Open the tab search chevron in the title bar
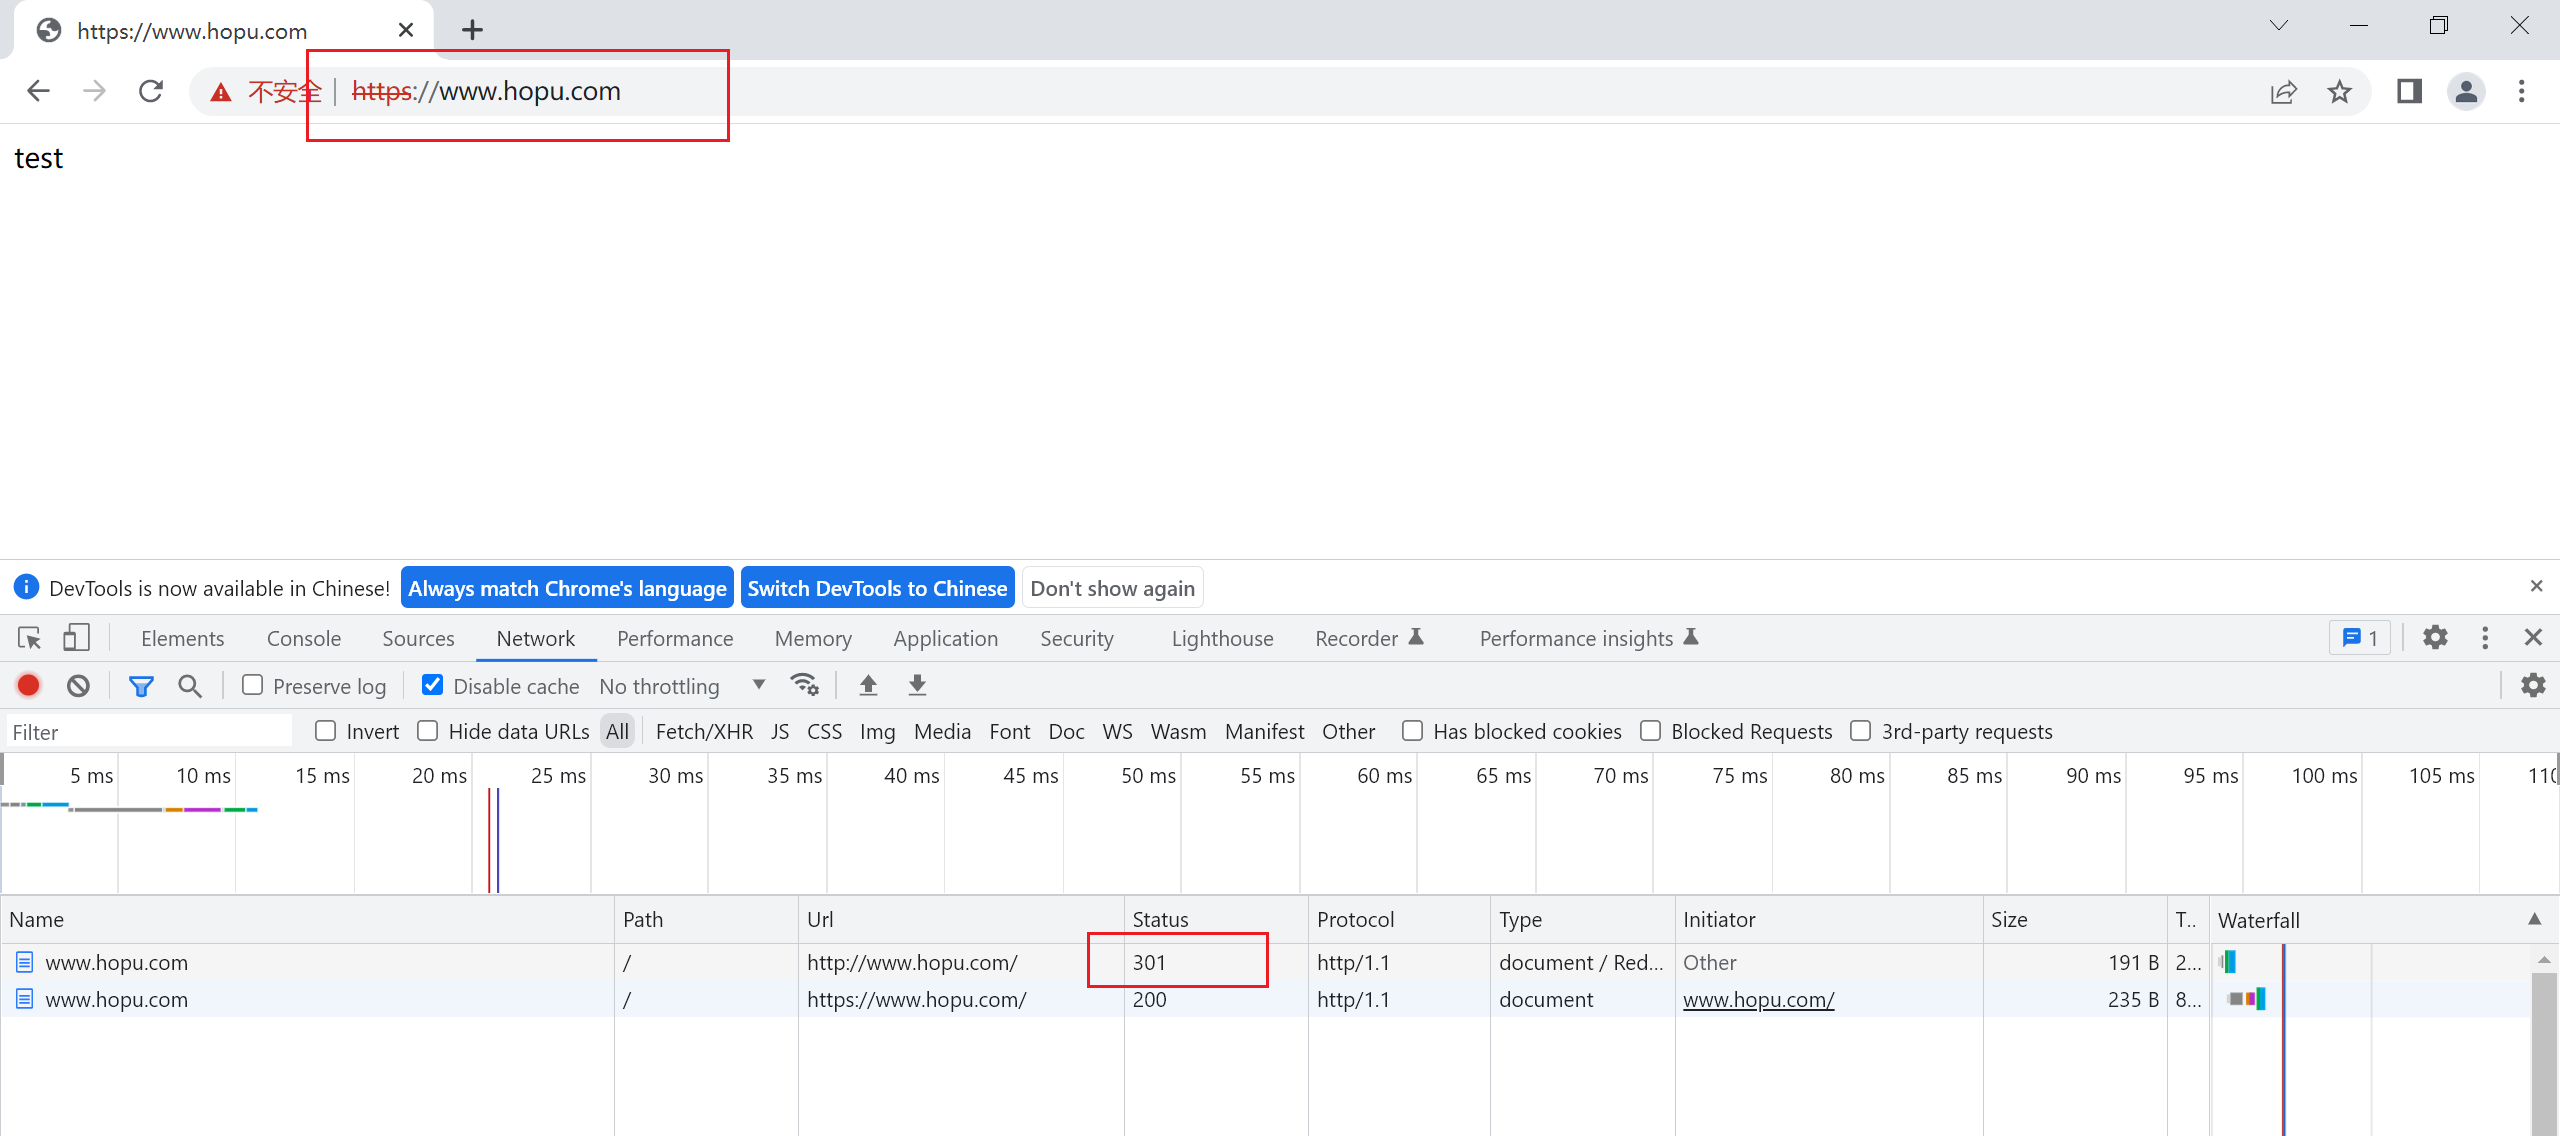Image resolution: width=2560 pixels, height=1136 pixels. point(2279,25)
